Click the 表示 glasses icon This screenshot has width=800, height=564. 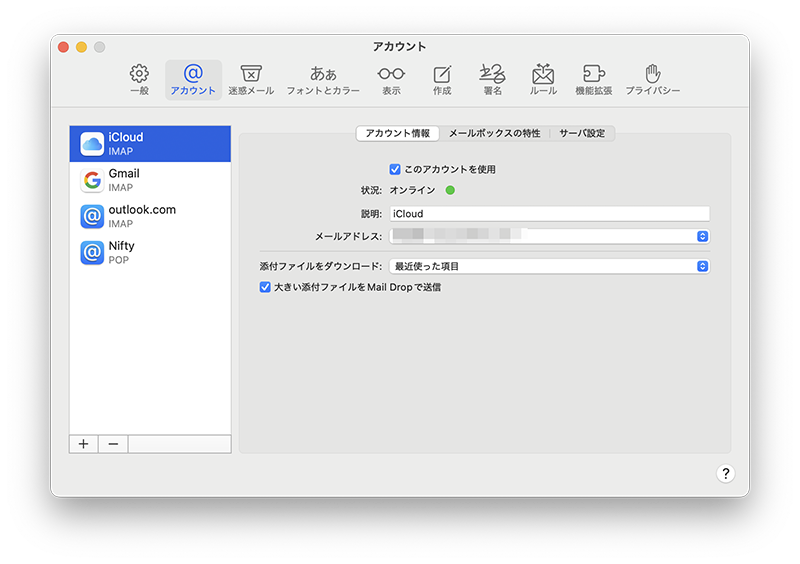click(x=391, y=79)
